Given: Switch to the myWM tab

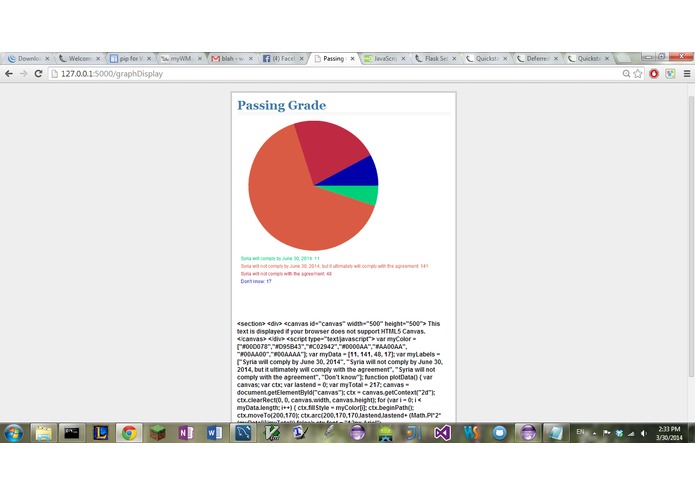Looking at the screenshot, I should point(179,58).
